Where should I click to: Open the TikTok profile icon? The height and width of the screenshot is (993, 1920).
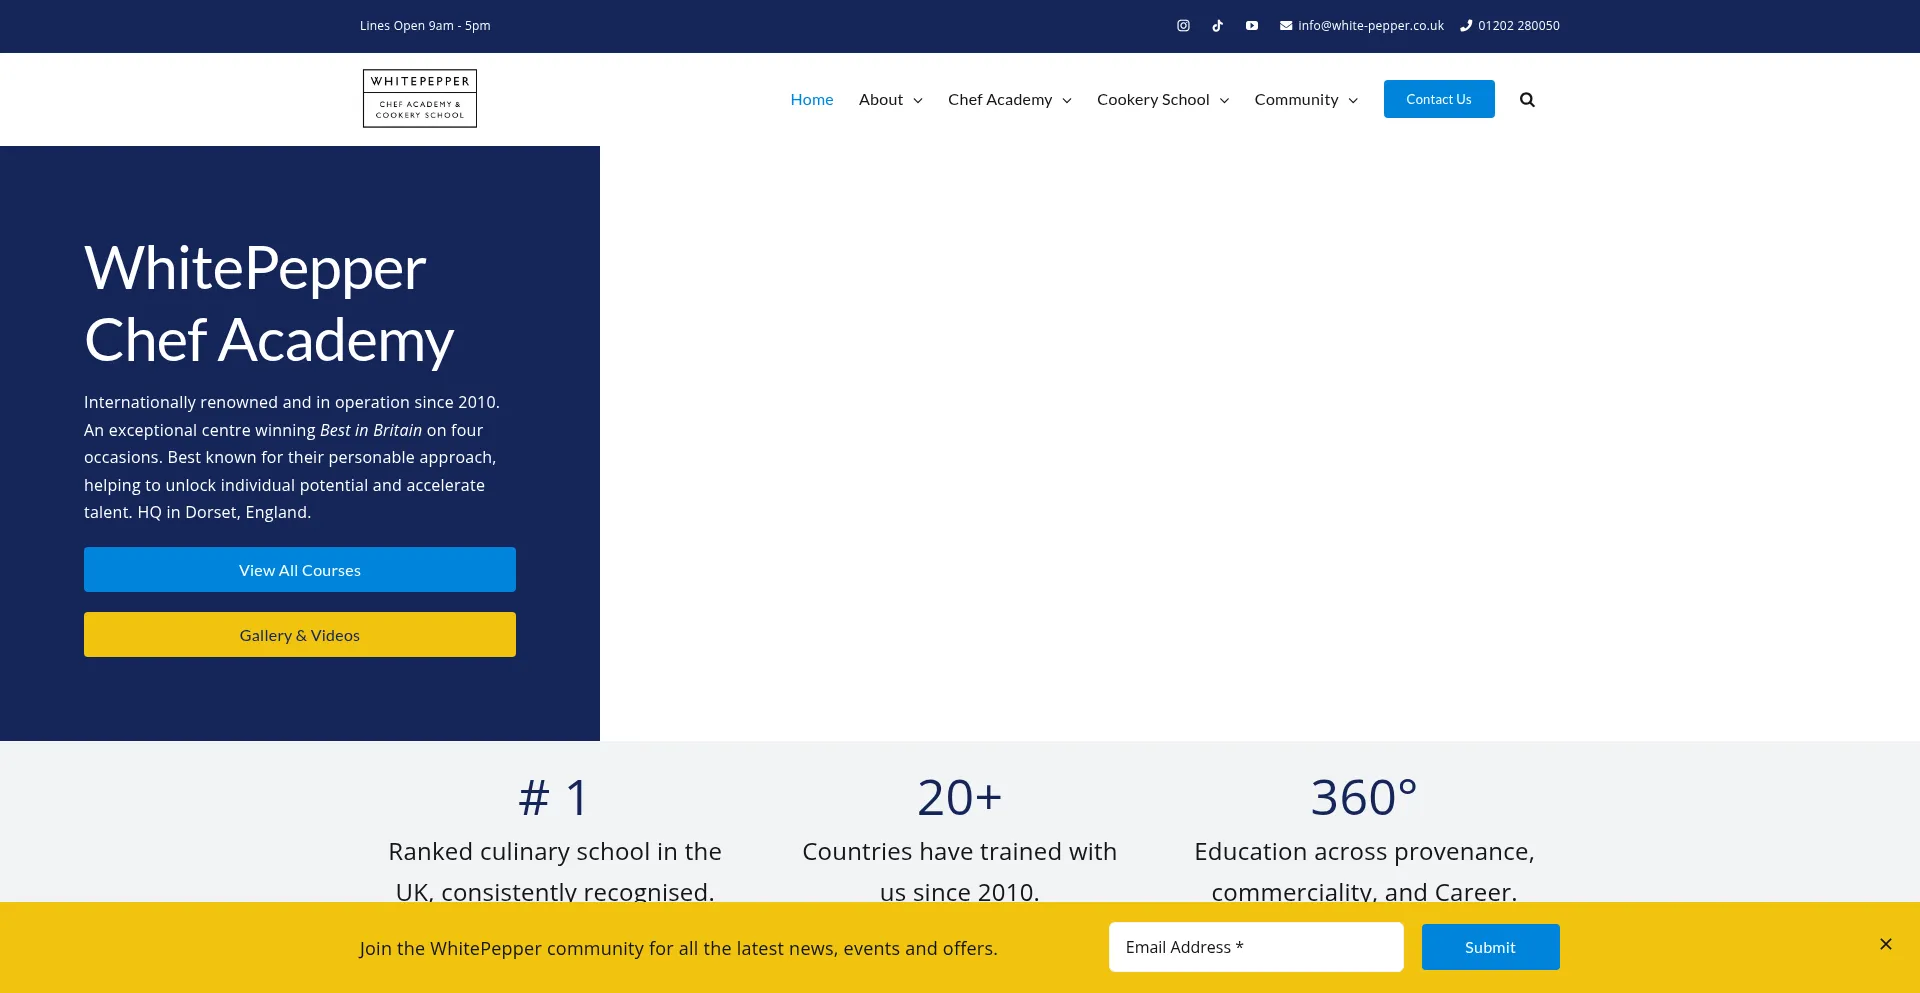coord(1217,26)
